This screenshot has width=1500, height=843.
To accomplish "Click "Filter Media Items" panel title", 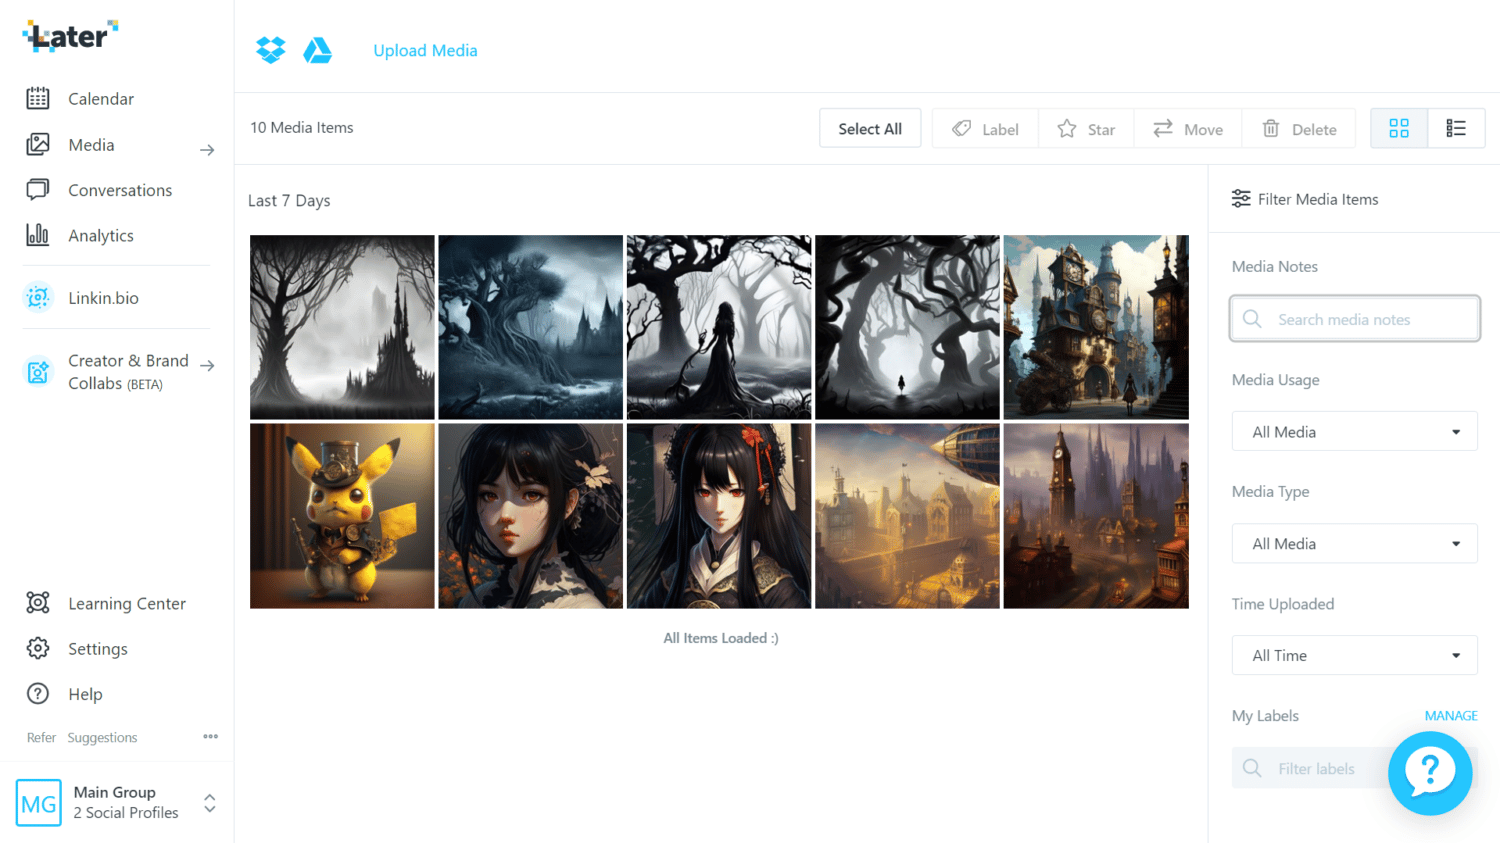I will [x=1318, y=200].
